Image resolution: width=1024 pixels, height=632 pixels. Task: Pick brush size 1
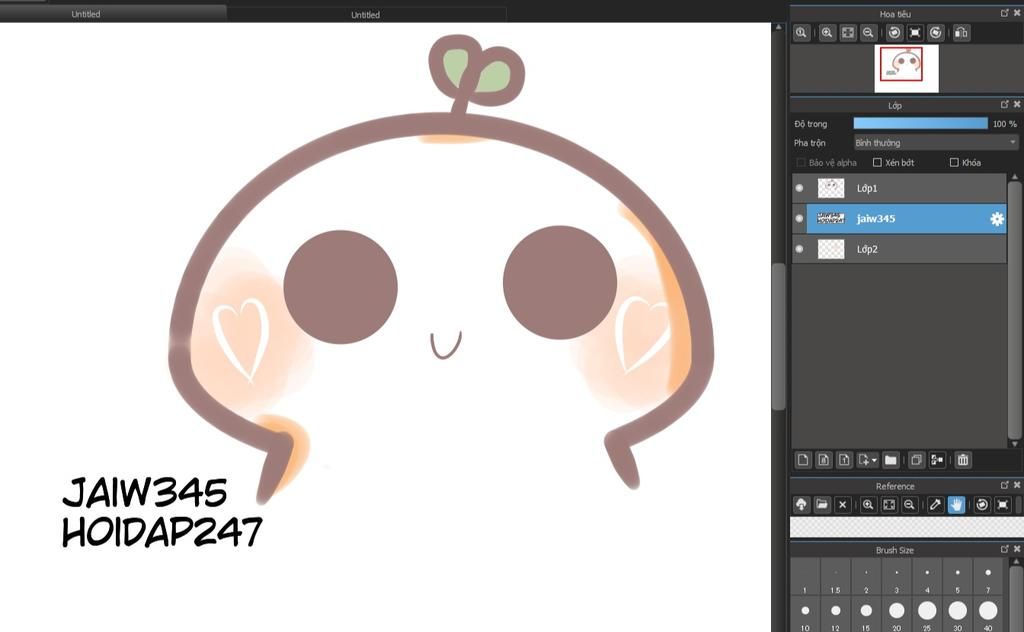tap(805, 577)
